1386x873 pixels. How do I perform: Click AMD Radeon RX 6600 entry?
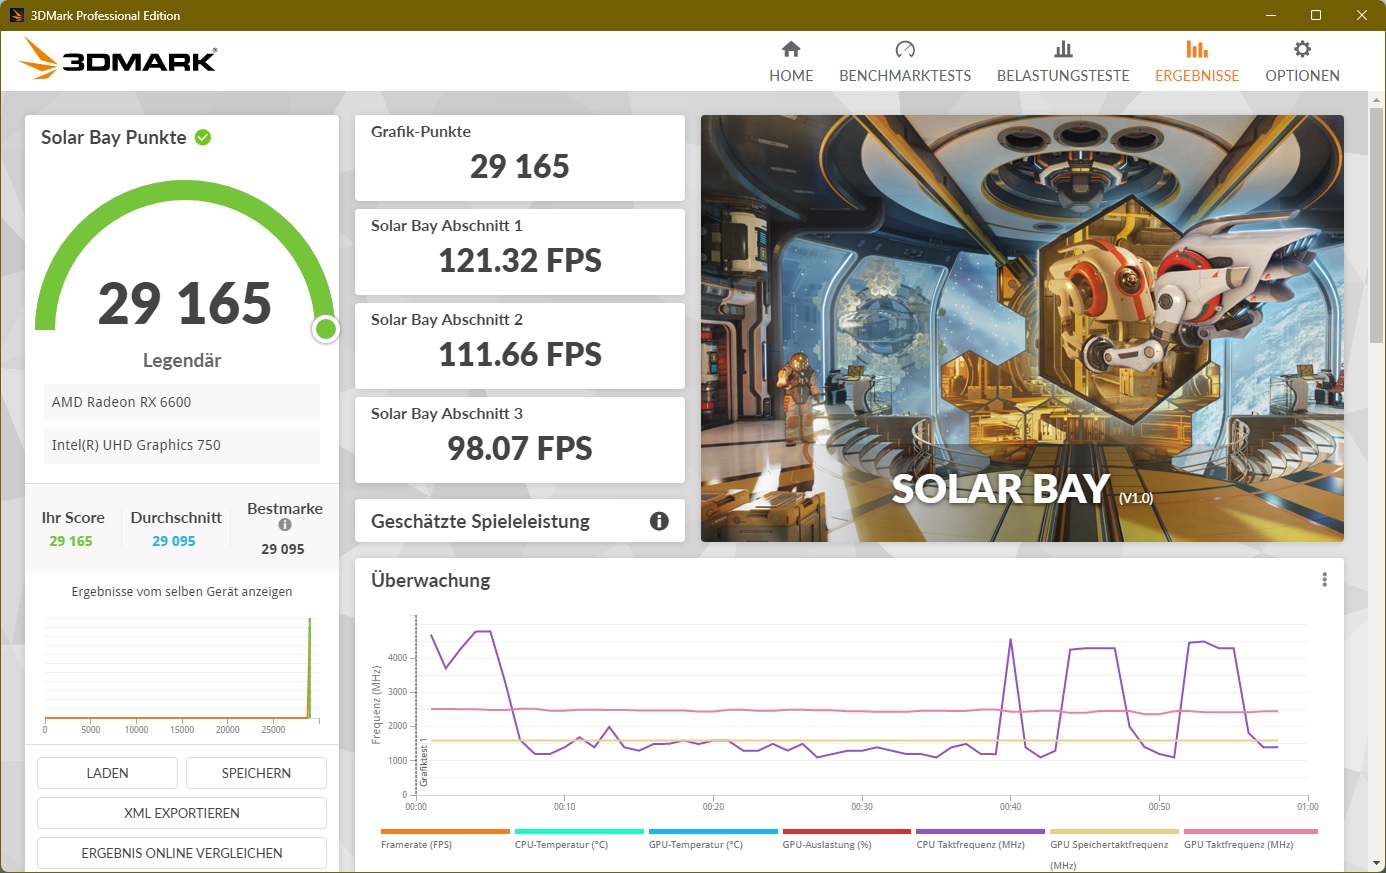[x=182, y=402]
